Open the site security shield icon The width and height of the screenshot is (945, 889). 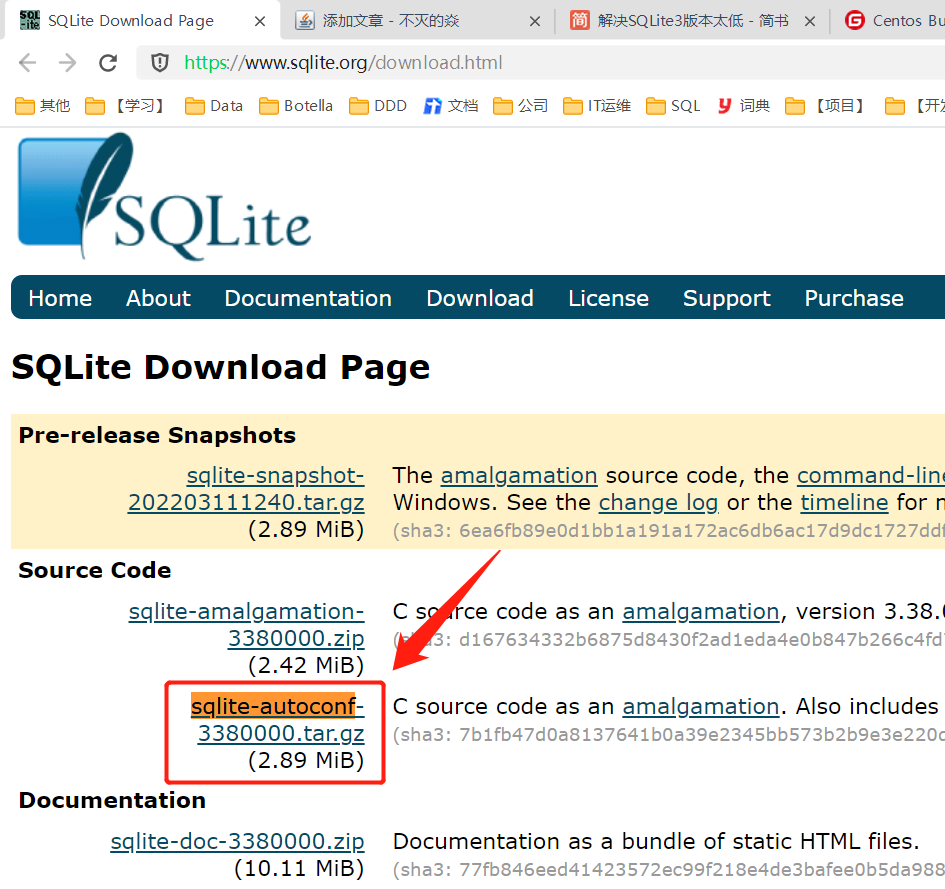tap(160, 63)
